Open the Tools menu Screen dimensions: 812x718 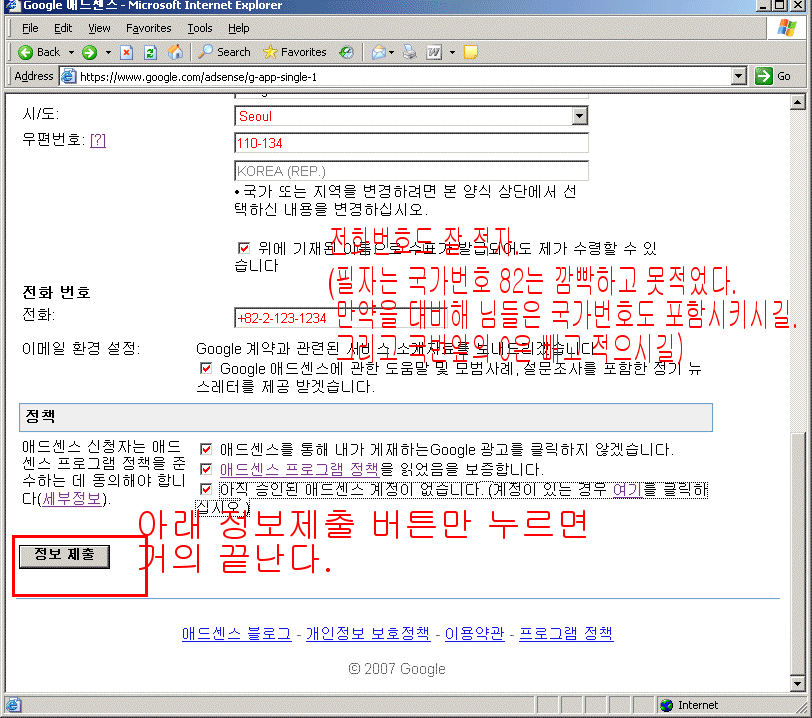(199, 28)
